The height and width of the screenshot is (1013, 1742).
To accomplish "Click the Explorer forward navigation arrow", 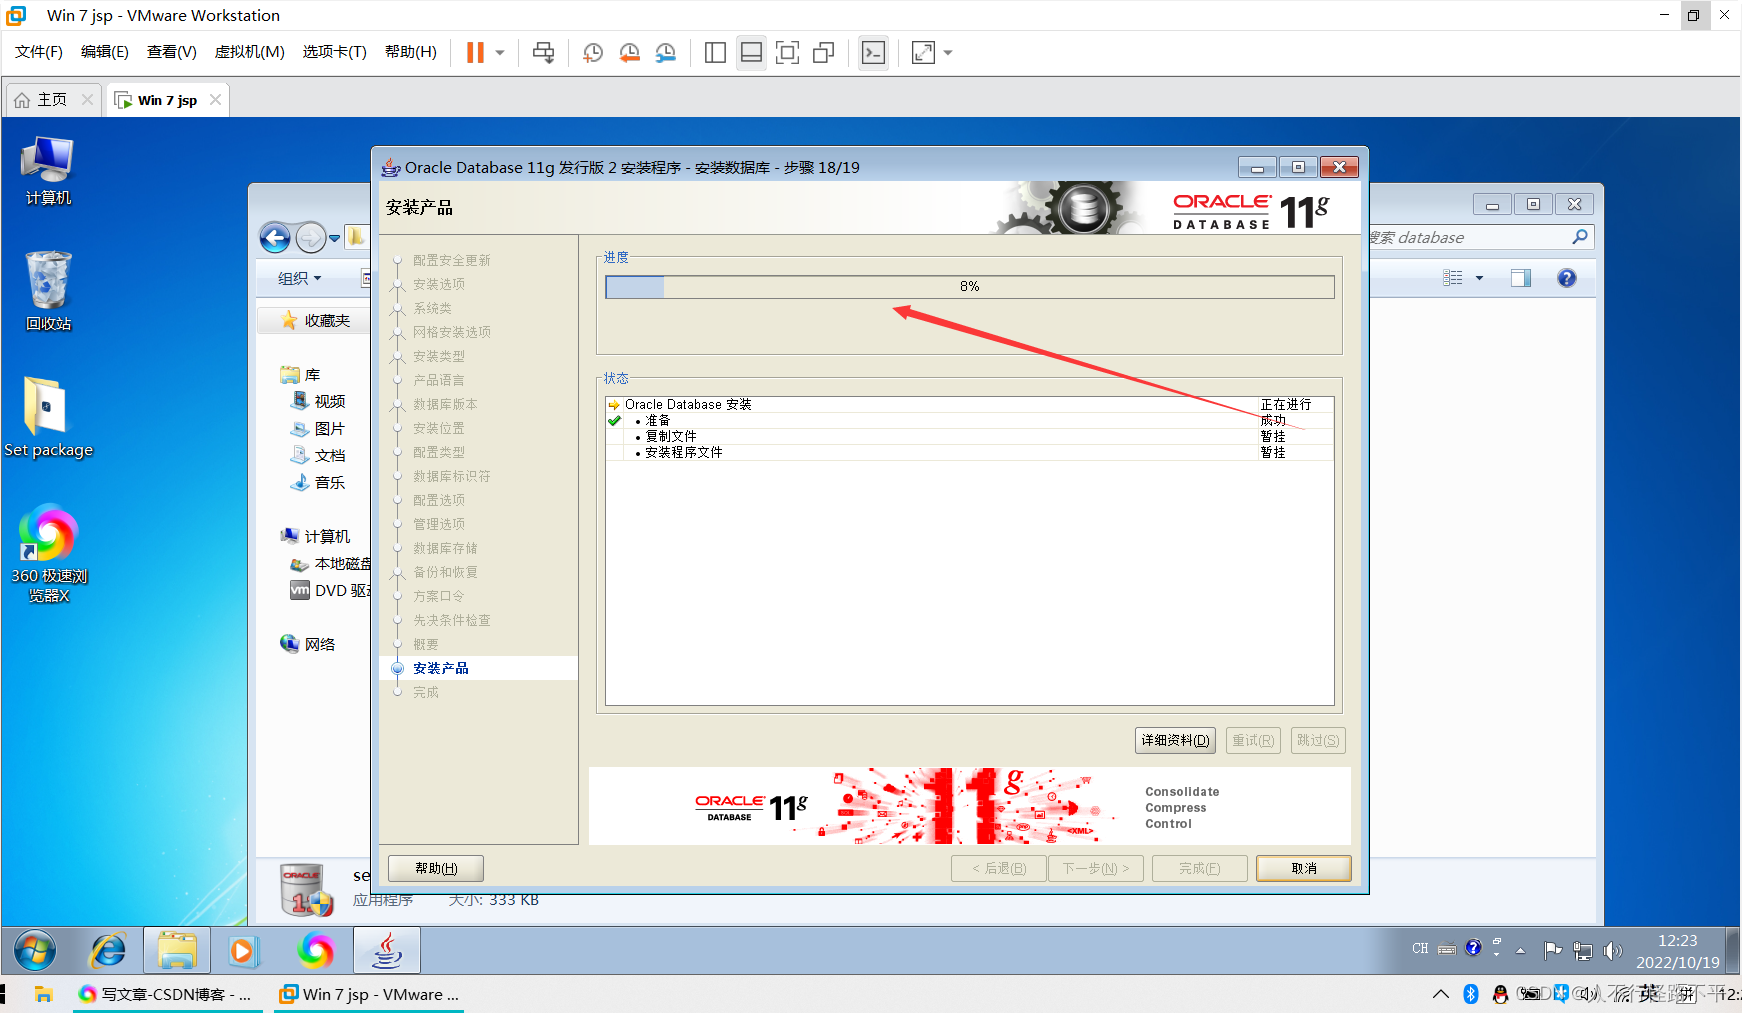I will [x=311, y=238].
